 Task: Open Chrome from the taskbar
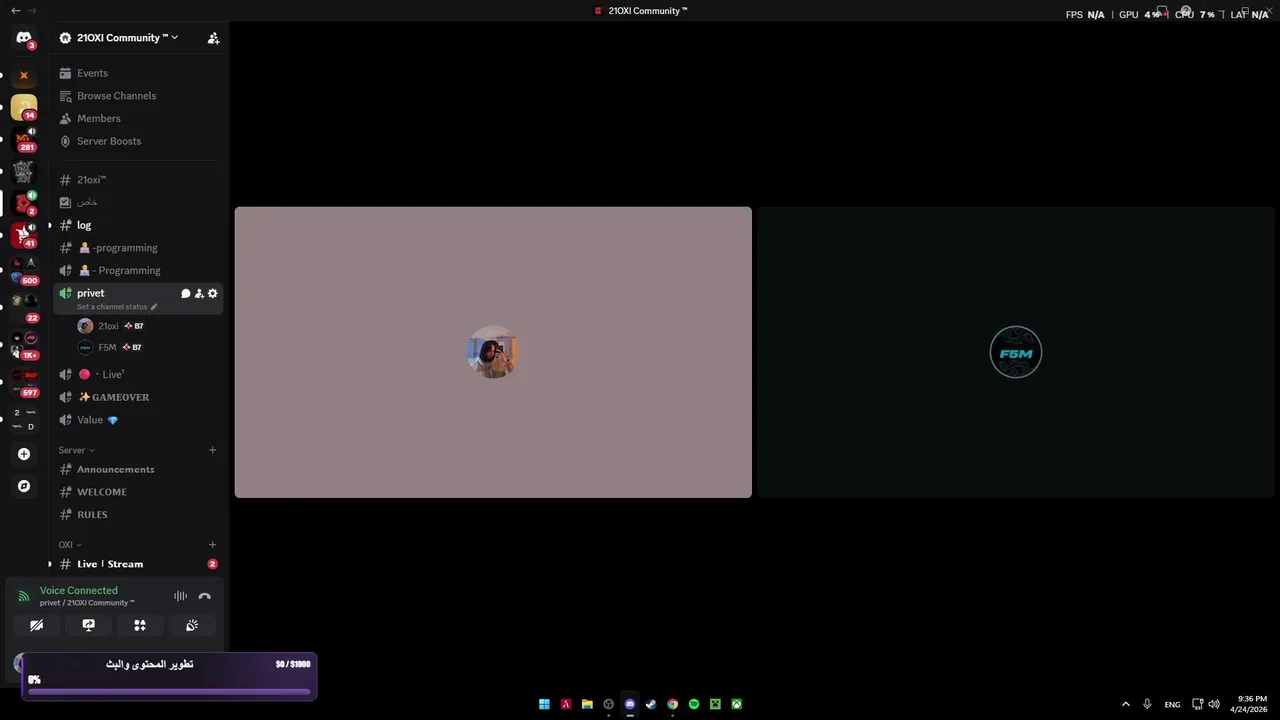point(673,704)
